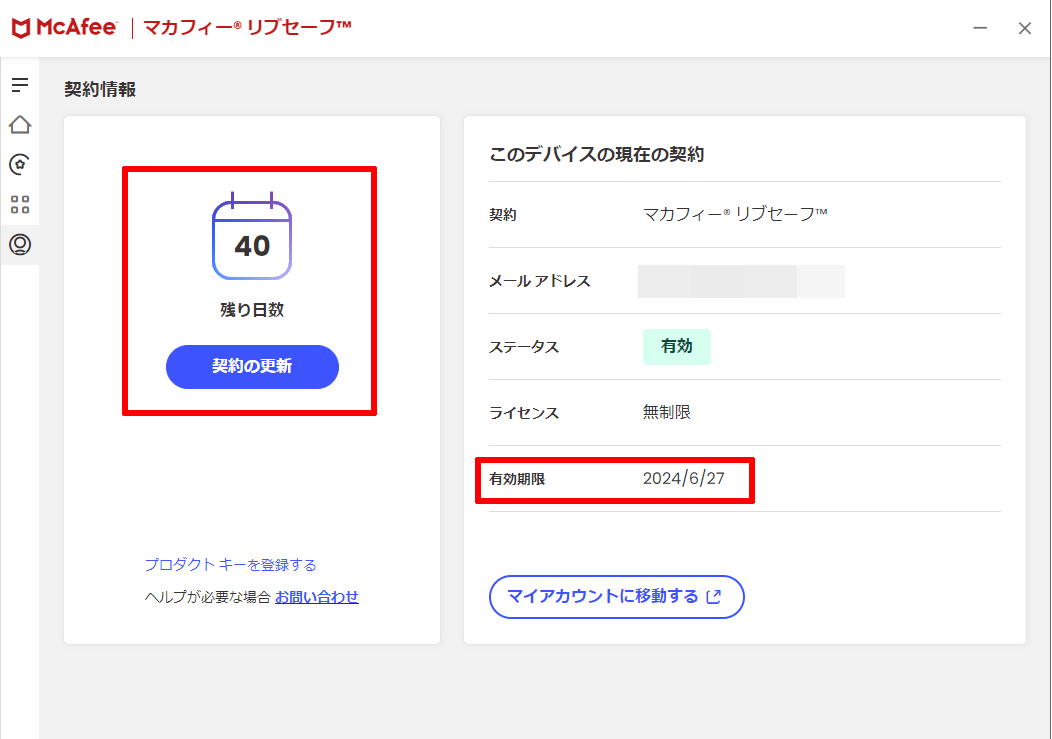The height and width of the screenshot is (739, 1052).
Task: Click the McAfee logo in title bar
Action: 64,28
